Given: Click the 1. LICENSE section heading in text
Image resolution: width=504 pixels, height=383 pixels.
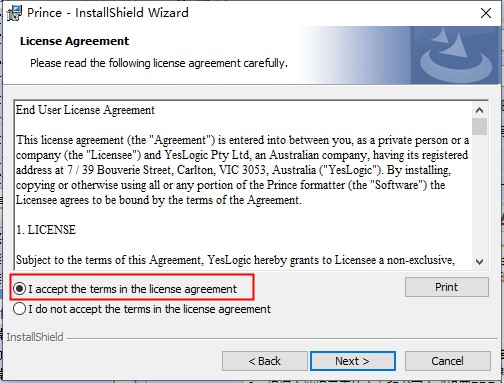Looking at the screenshot, I should 46,230.
